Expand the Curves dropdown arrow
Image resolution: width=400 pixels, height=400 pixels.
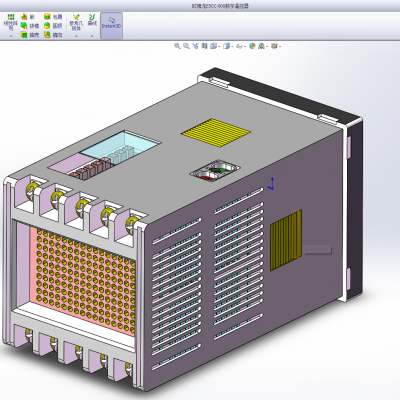tap(92, 36)
